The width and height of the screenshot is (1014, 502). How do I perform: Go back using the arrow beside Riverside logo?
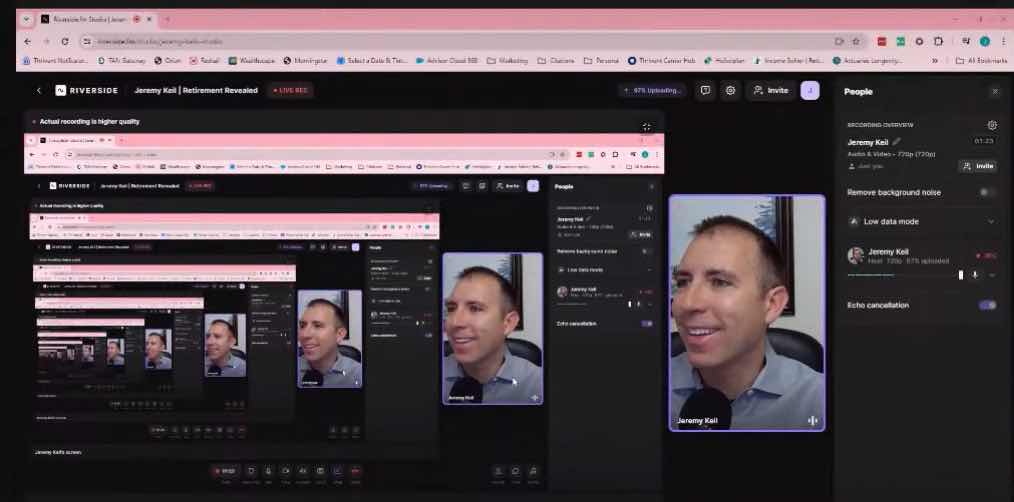(39, 91)
